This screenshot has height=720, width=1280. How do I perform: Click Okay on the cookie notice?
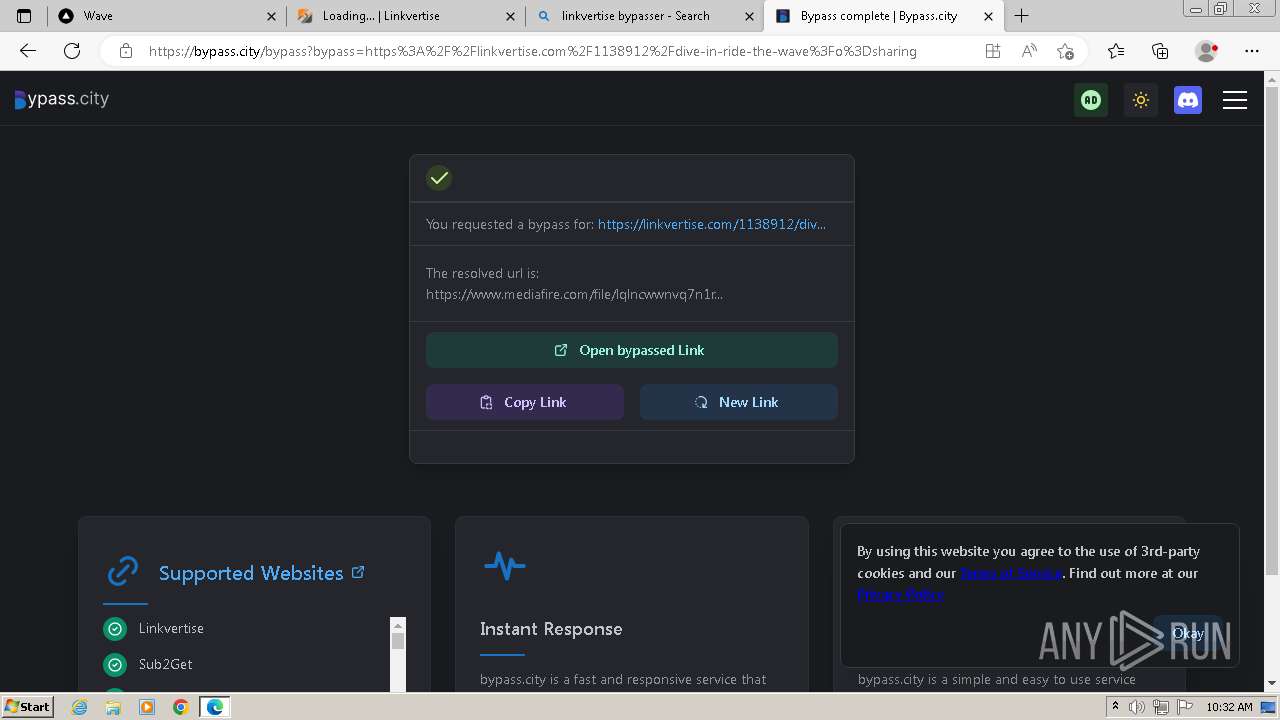click(1188, 633)
